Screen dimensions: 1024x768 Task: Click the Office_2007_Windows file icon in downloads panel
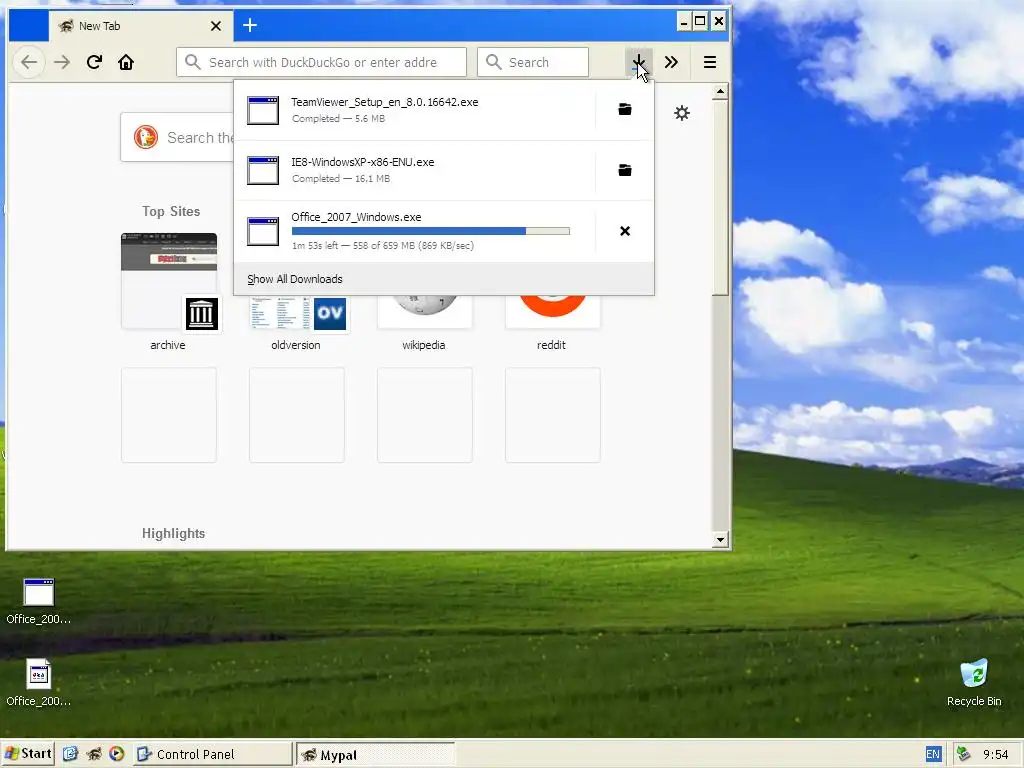(263, 231)
